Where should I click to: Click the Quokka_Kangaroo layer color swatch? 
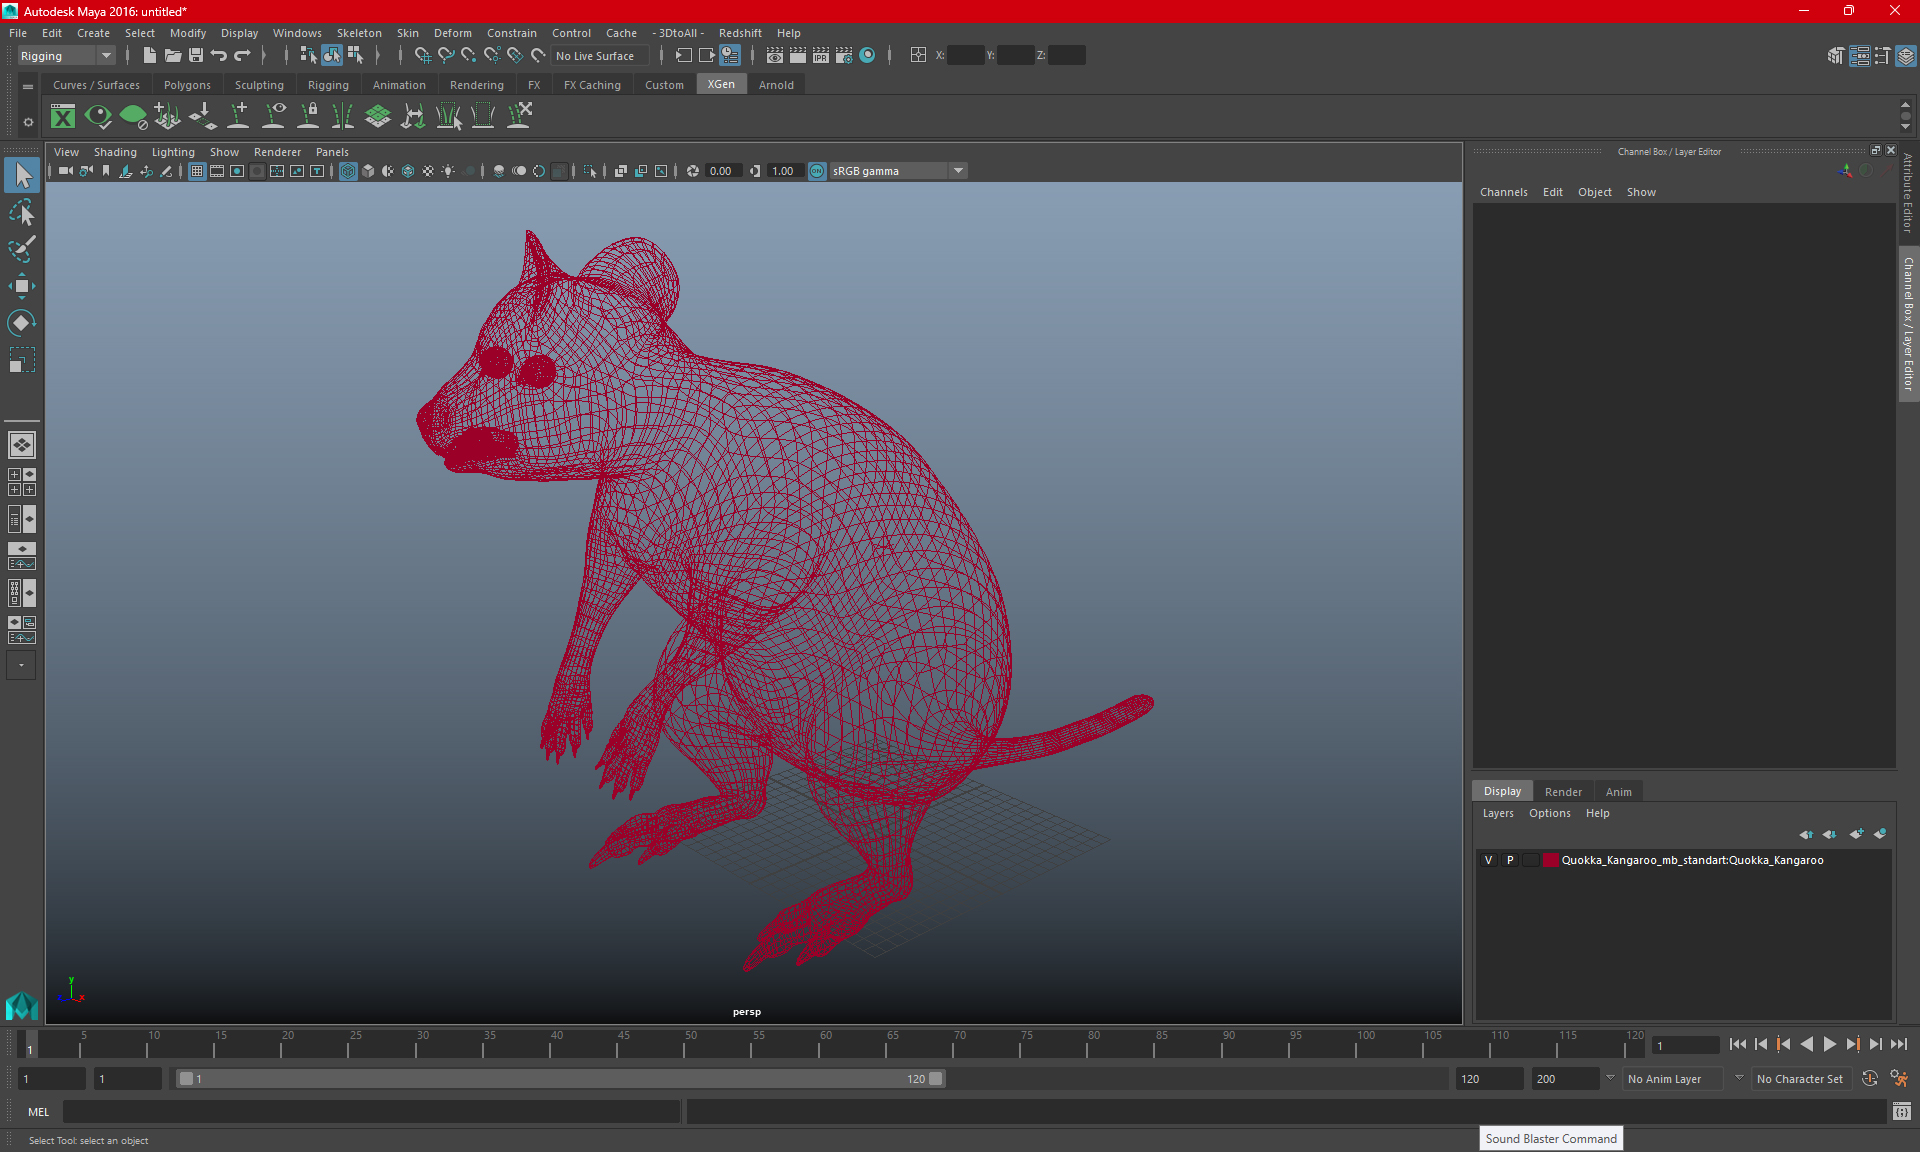pyautogui.click(x=1551, y=860)
